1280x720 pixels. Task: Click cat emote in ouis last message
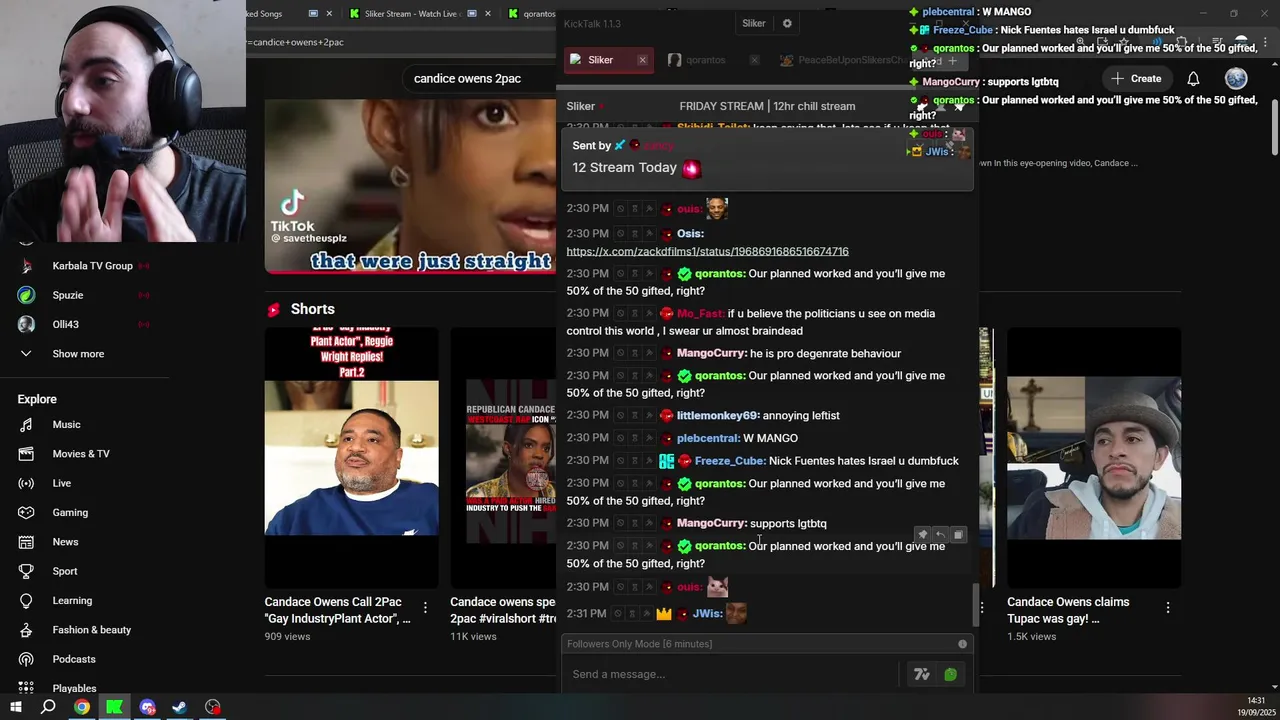point(717,587)
